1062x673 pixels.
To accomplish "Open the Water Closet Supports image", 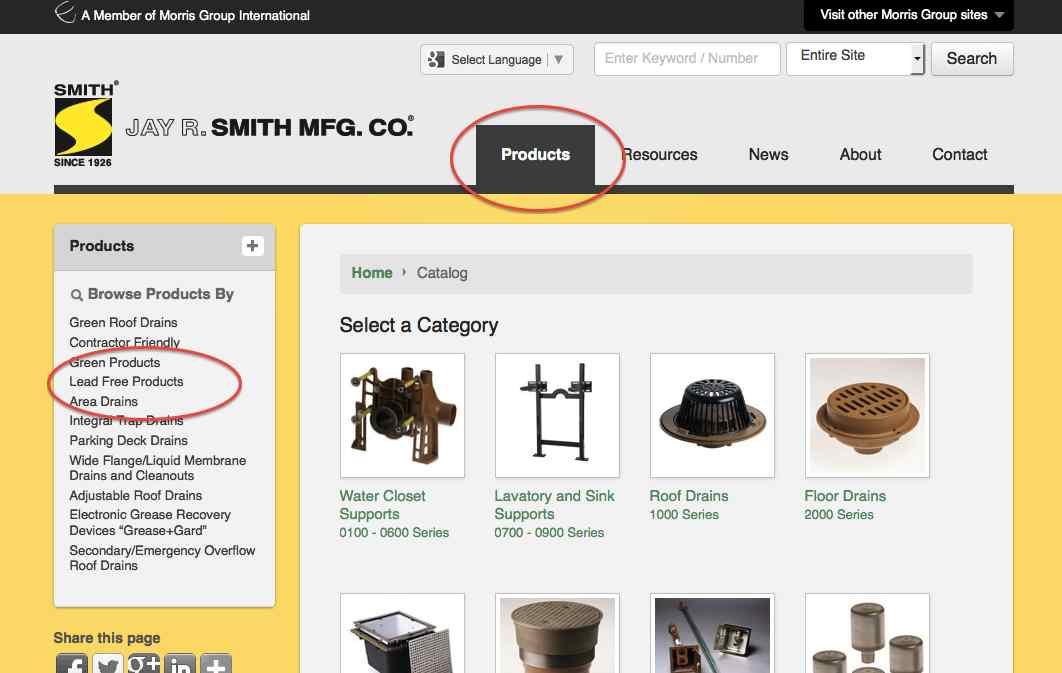I will point(402,415).
